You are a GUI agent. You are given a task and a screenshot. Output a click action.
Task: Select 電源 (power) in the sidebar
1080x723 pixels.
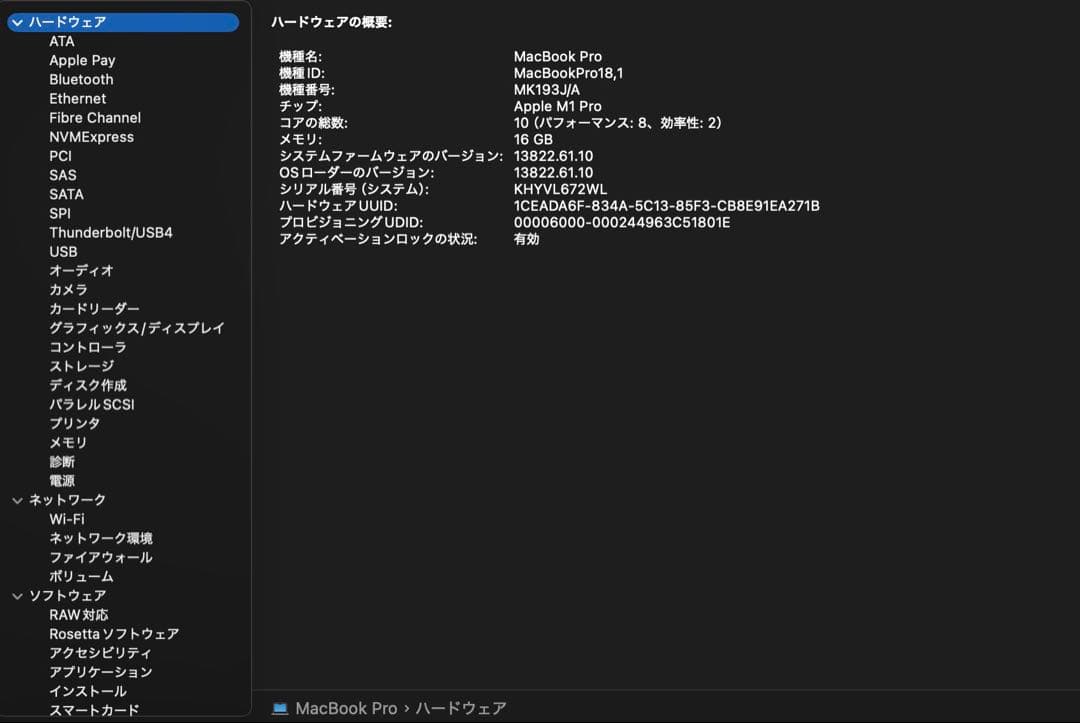[x=63, y=480]
